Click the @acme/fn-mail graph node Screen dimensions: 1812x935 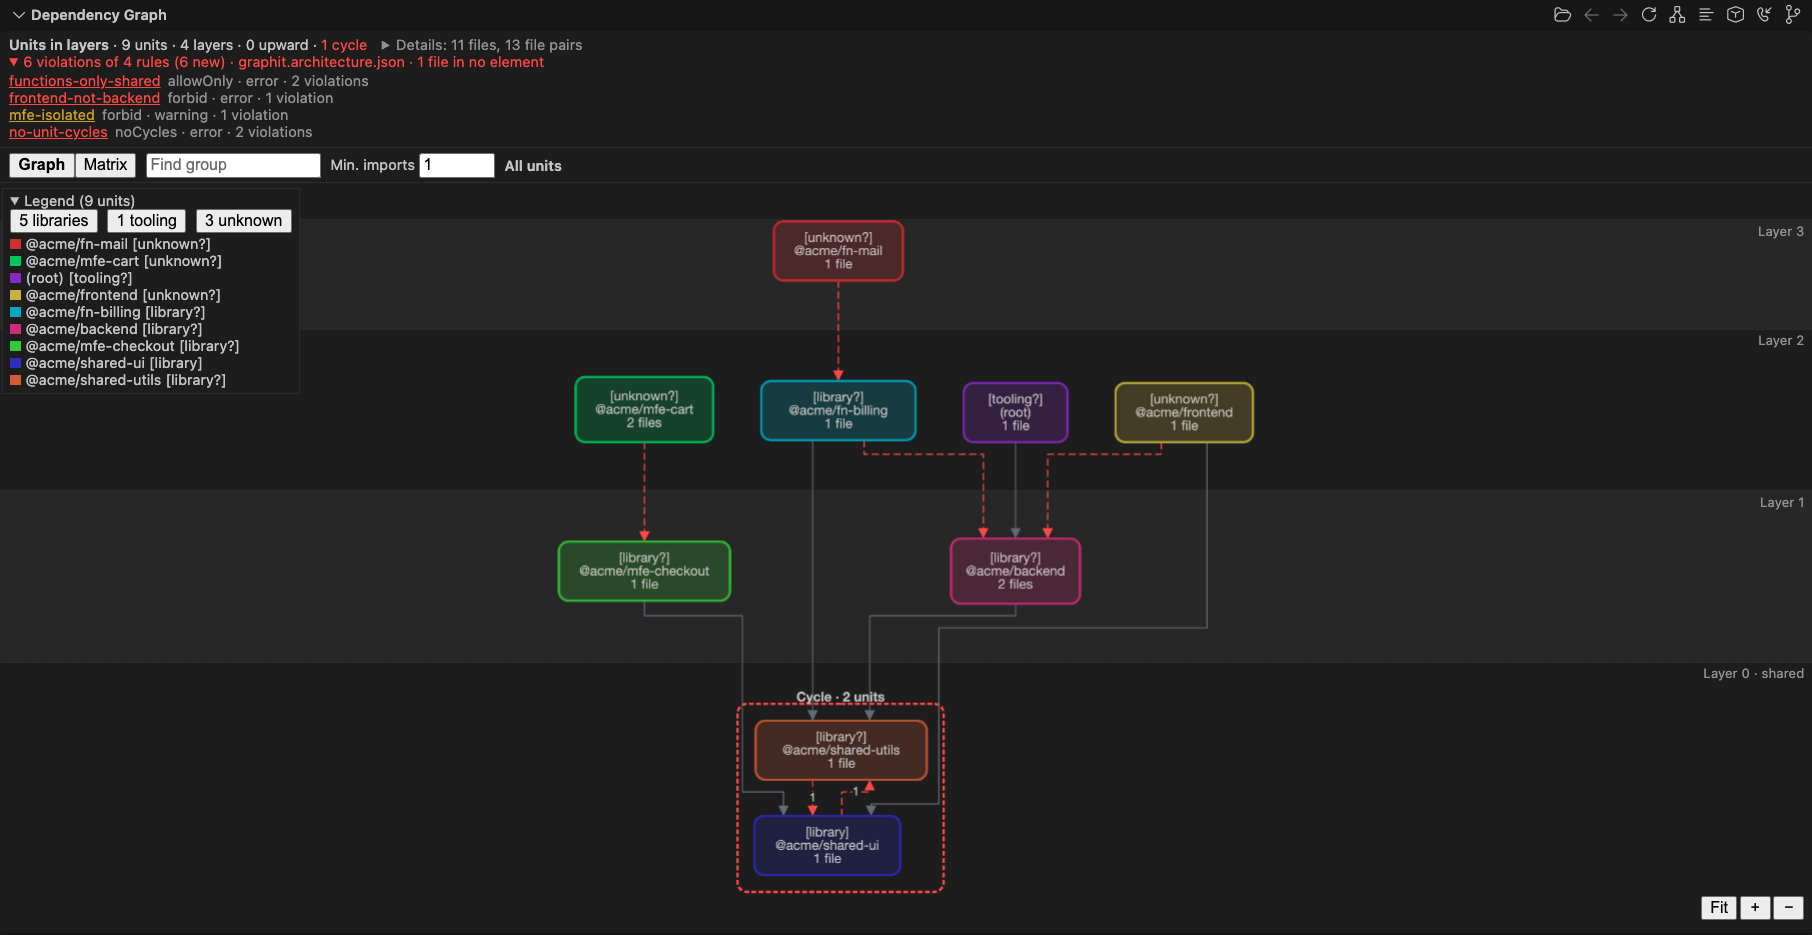(x=838, y=251)
